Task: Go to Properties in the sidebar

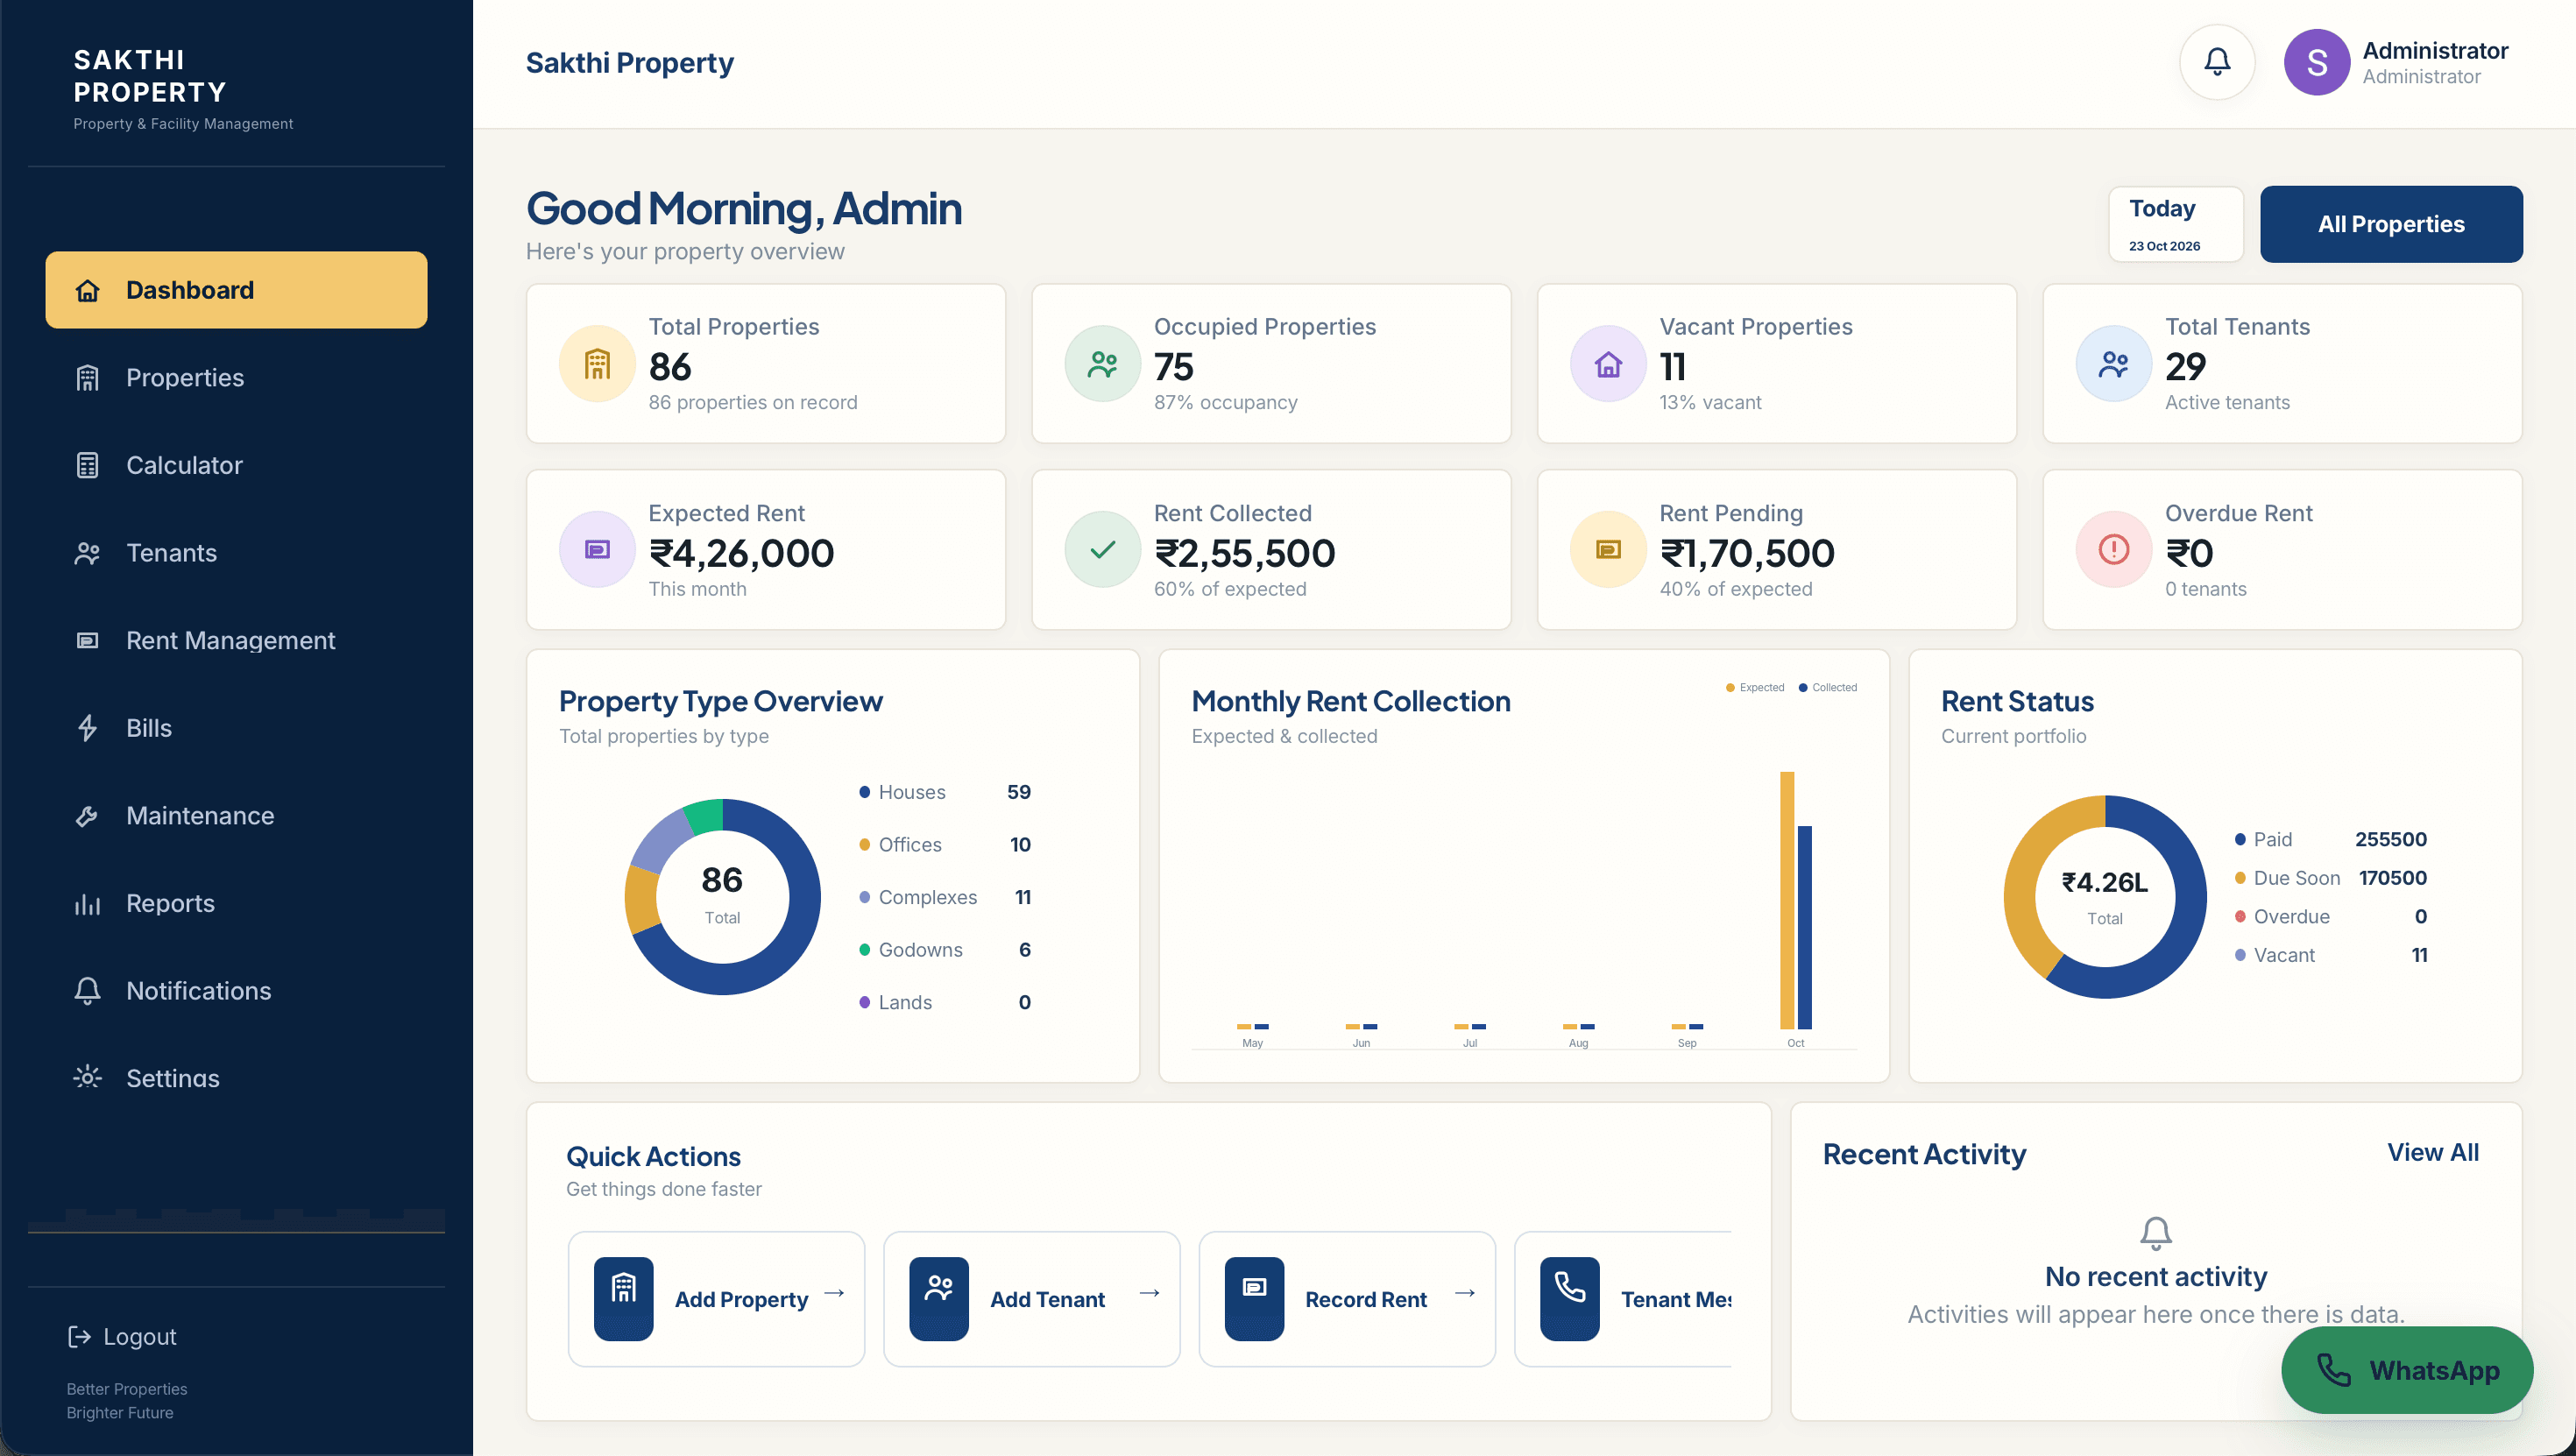Action: click(236, 378)
